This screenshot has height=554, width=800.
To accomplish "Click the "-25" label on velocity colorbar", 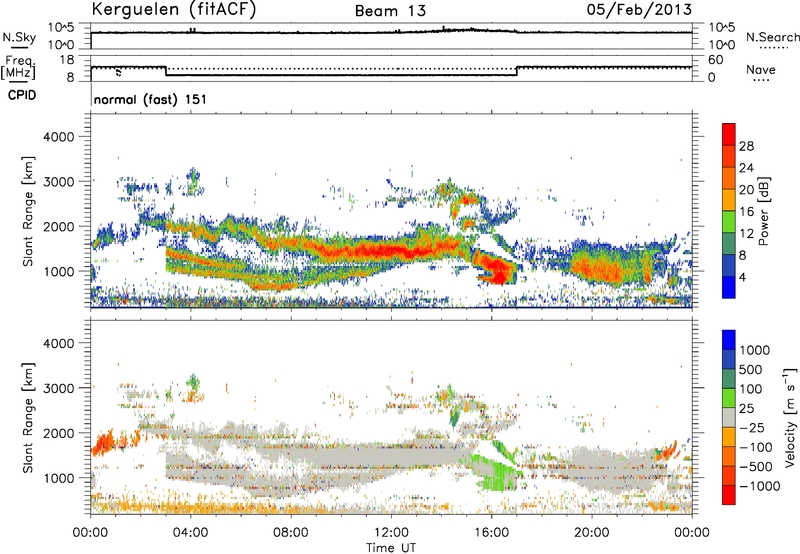I will pyautogui.click(x=752, y=428).
